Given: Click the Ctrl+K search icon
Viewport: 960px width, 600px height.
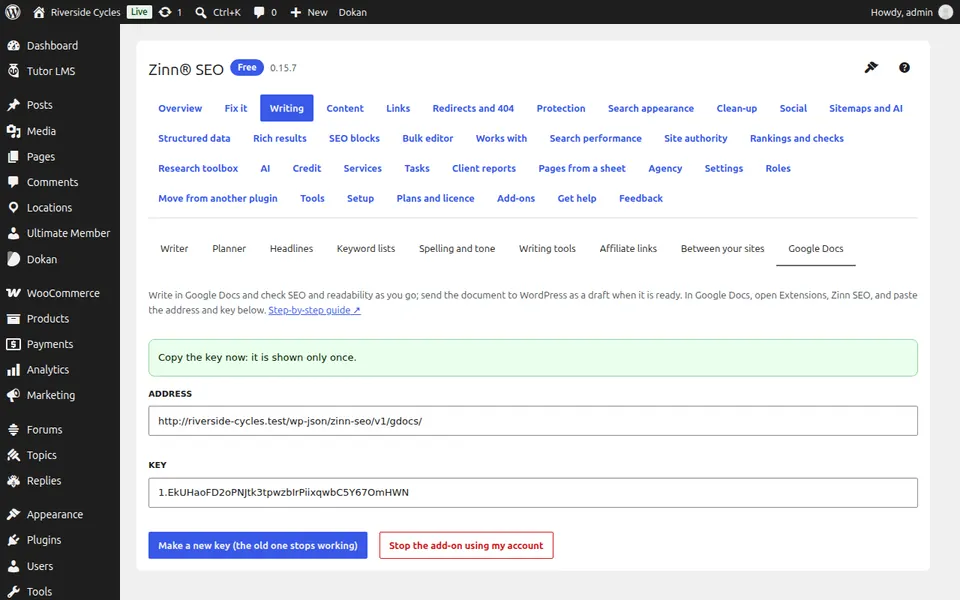Looking at the screenshot, I should [200, 12].
